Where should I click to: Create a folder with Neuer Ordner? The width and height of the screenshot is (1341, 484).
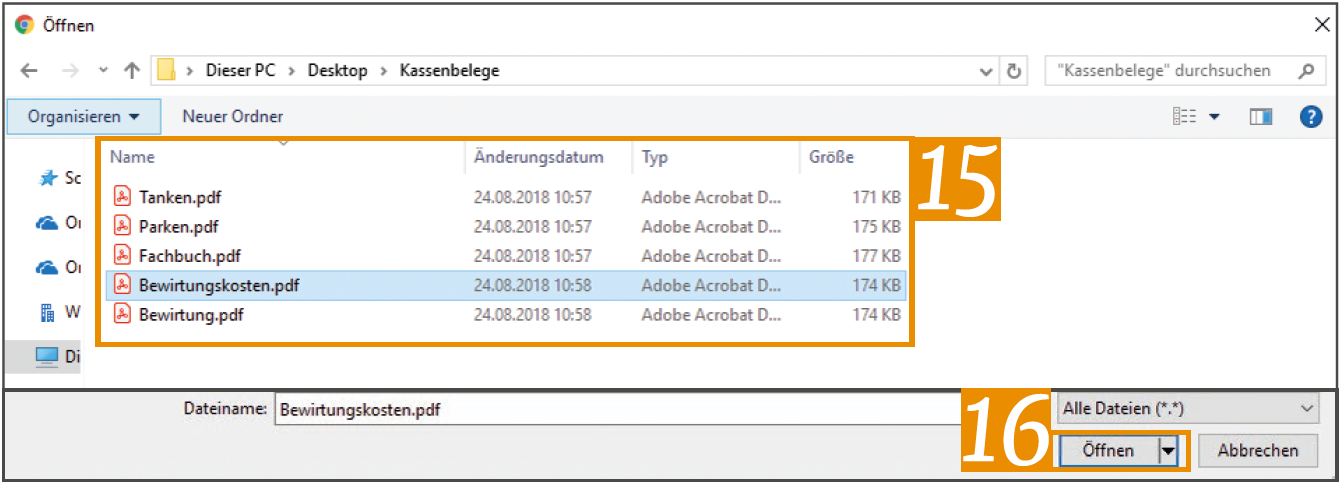[232, 117]
